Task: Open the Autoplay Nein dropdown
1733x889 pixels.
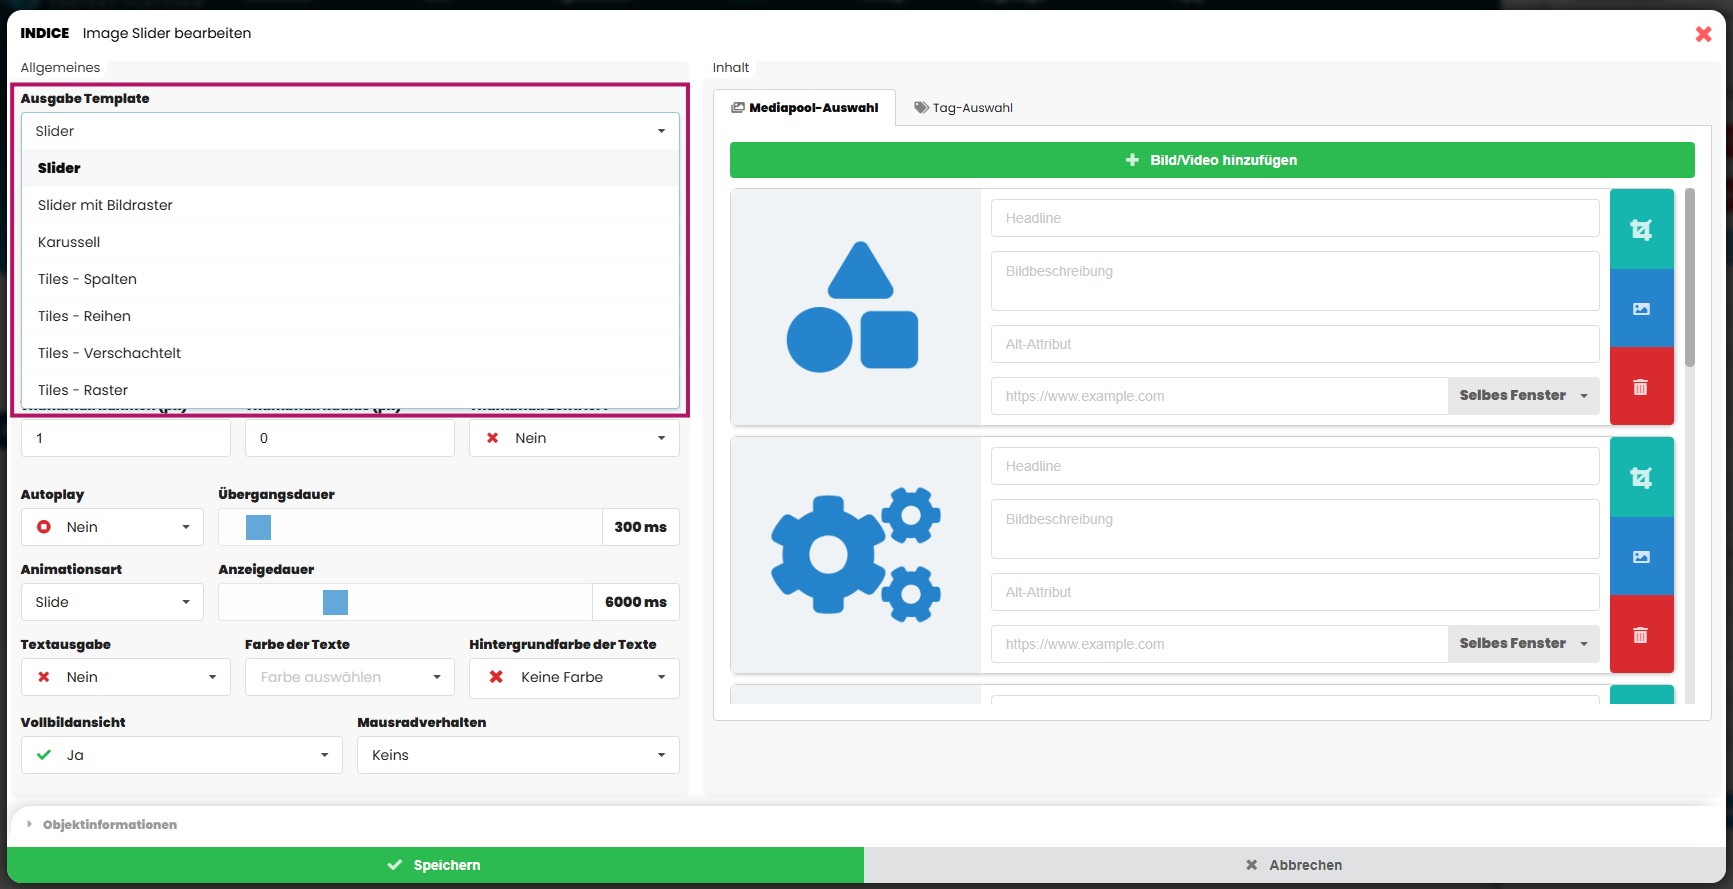Action: (x=112, y=527)
